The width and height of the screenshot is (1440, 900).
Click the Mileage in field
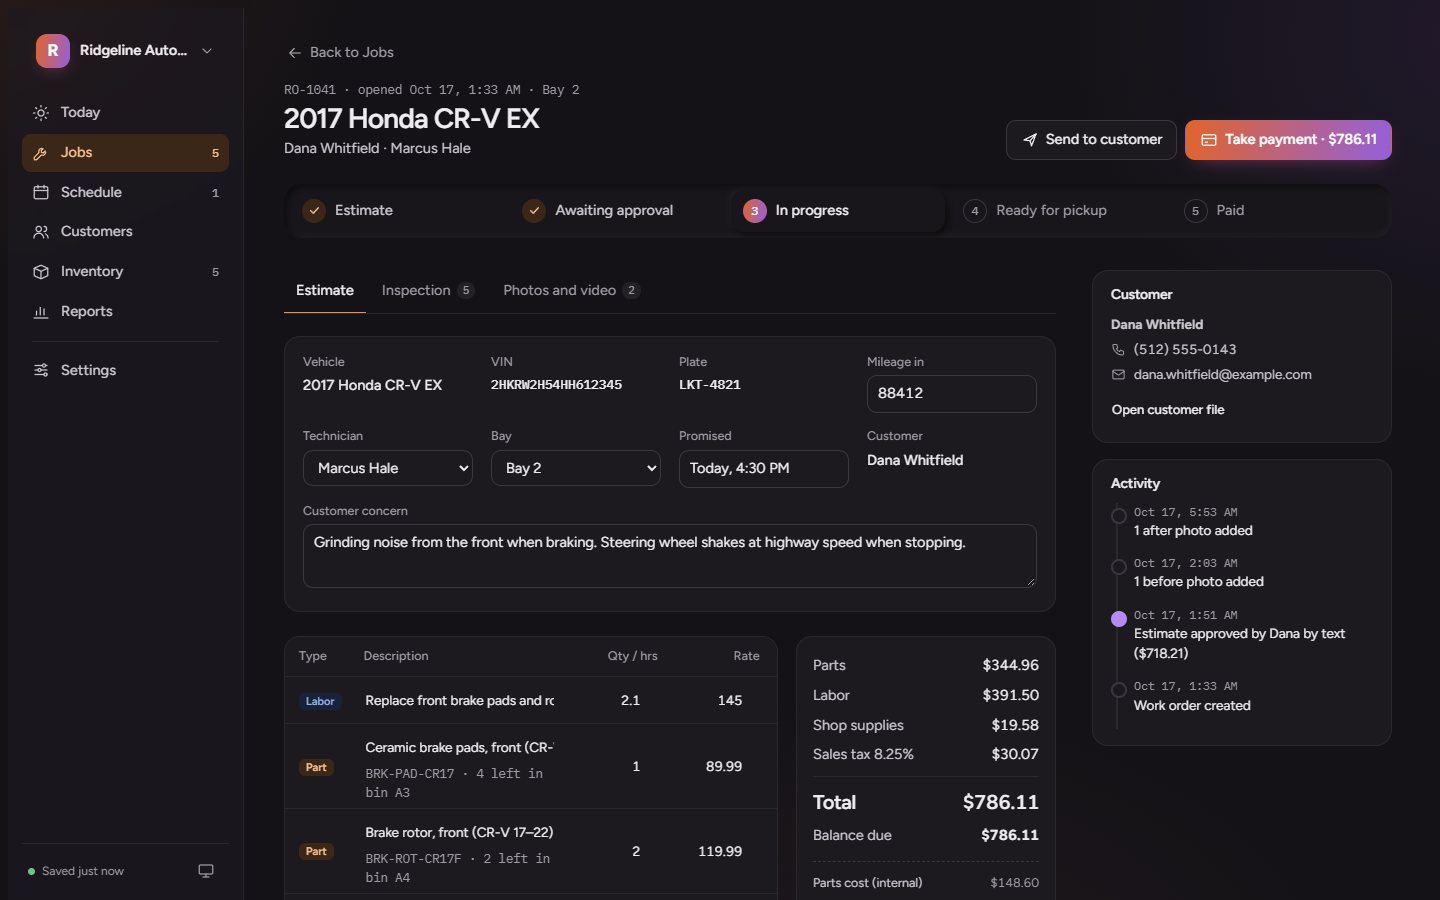tap(952, 394)
